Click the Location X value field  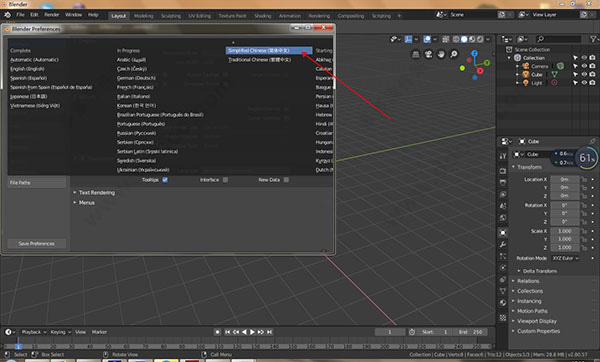pos(565,179)
